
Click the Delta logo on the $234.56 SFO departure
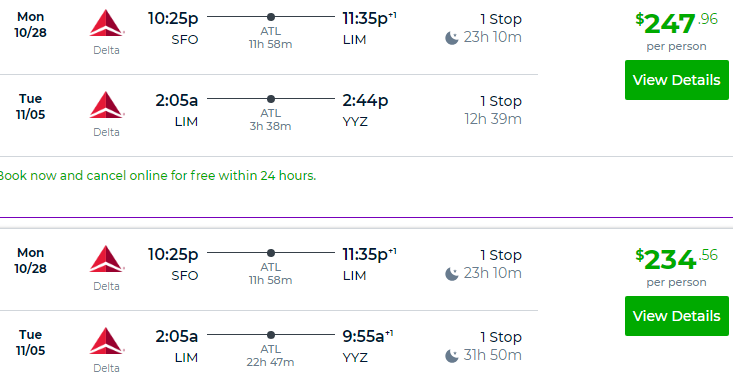(x=107, y=259)
